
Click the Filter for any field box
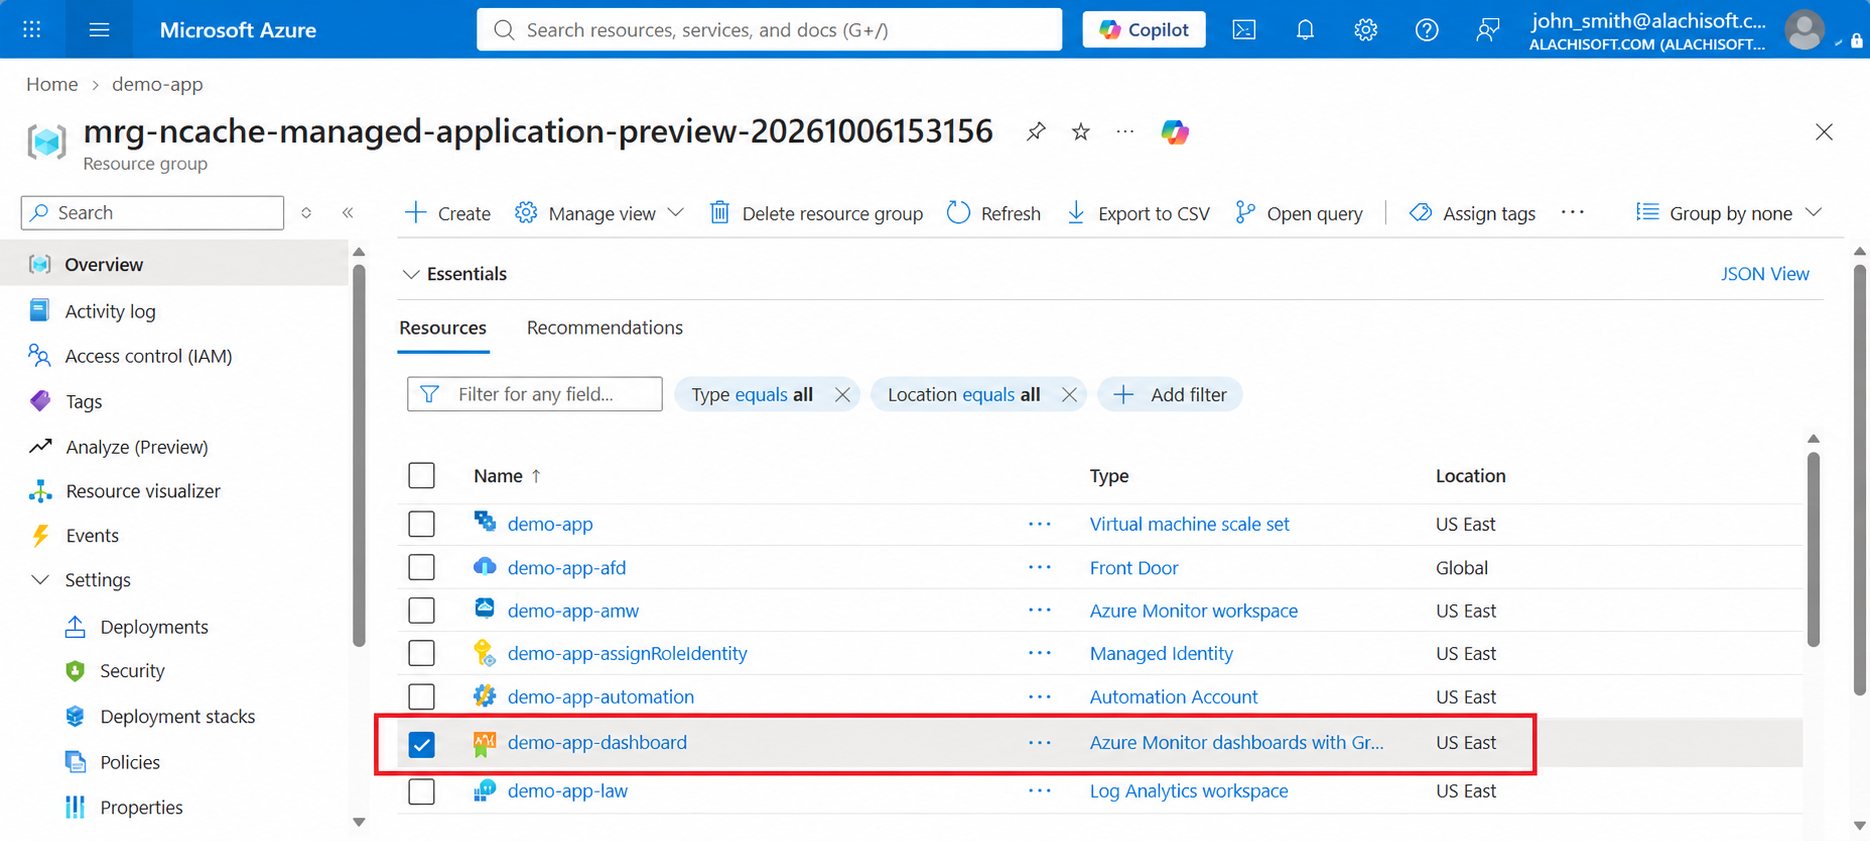pyautogui.click(x=535, y=394)
